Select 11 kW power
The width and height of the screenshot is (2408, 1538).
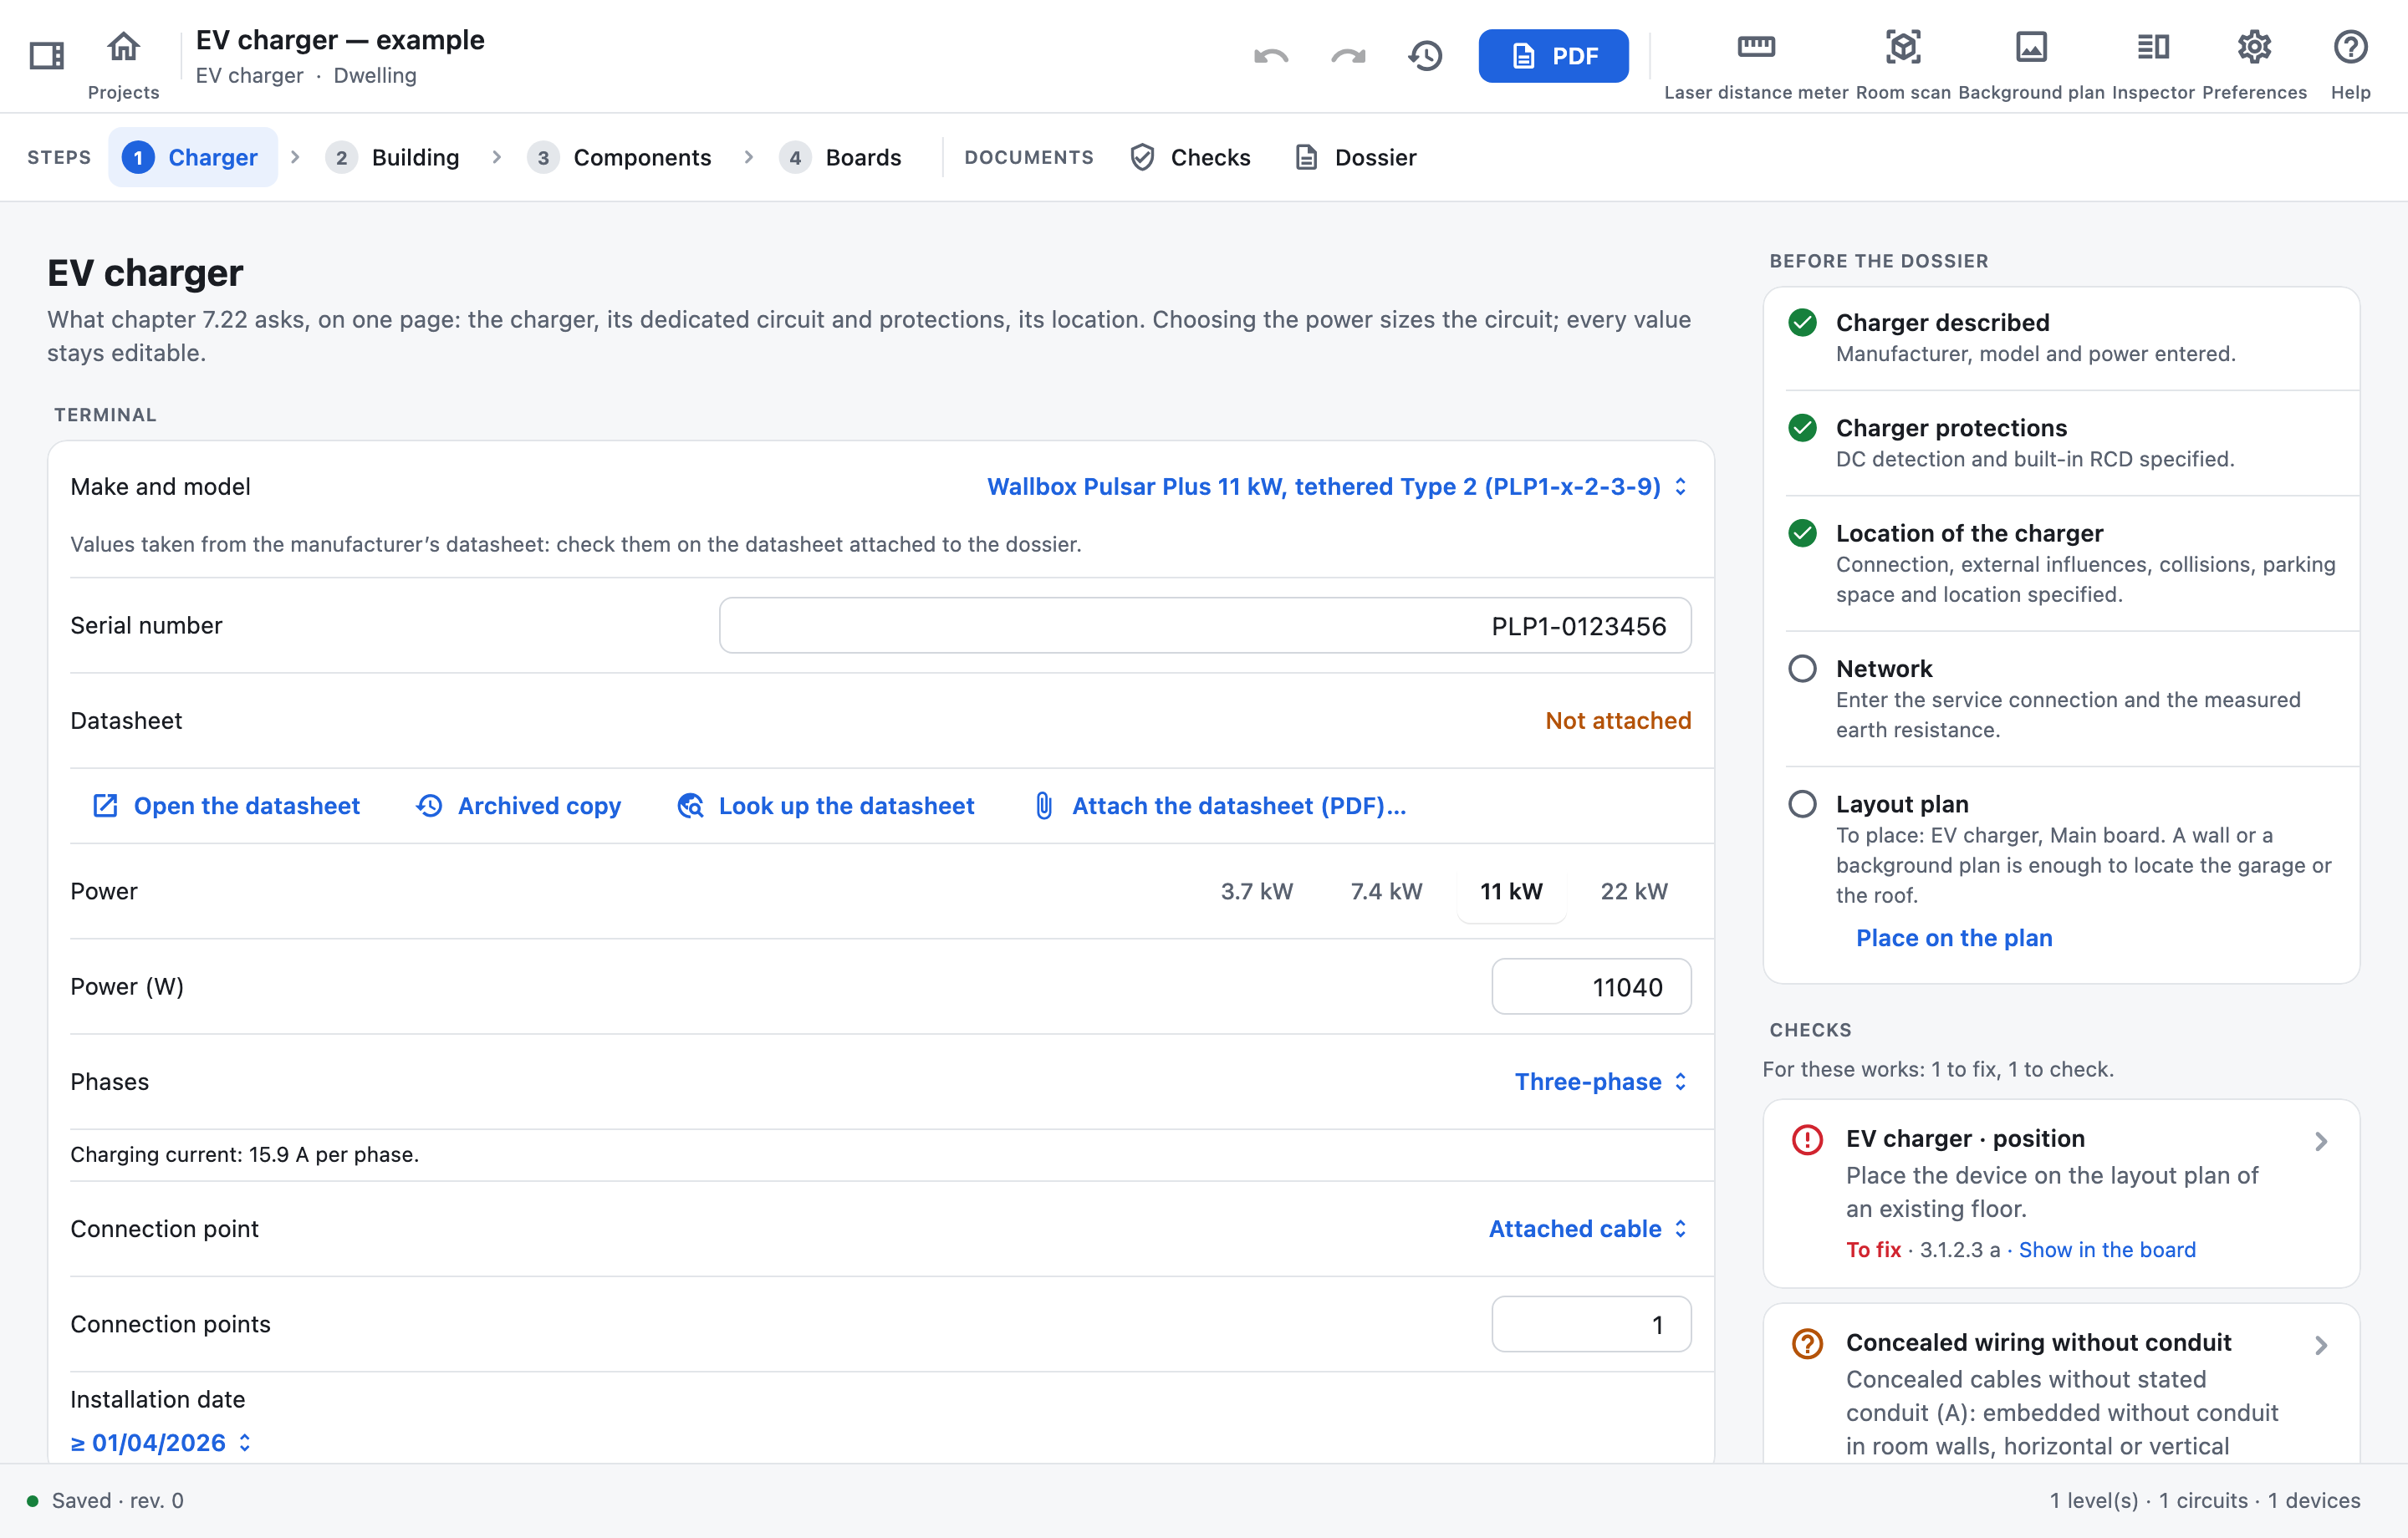[x=1511, y=891]
